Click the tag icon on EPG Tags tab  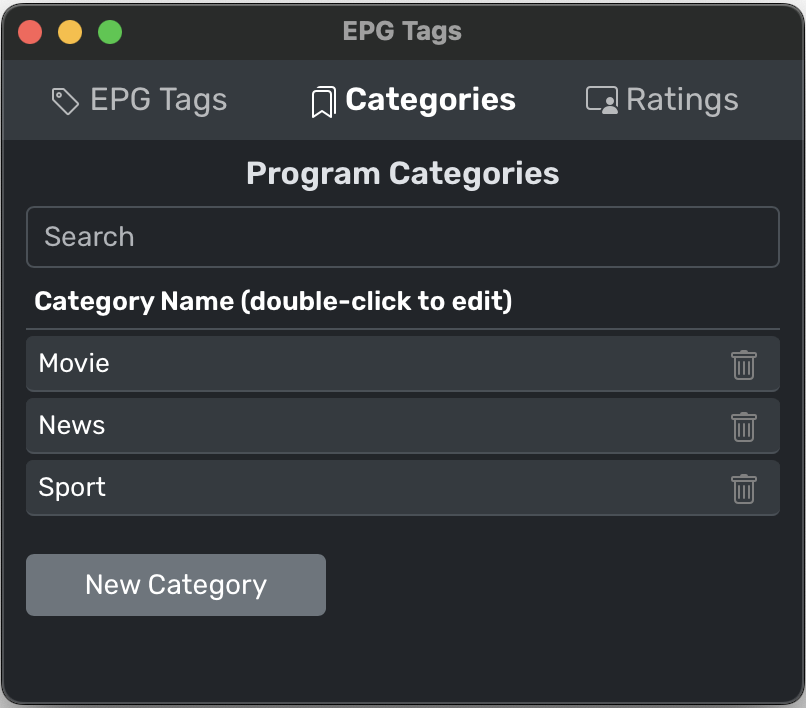coord(65,101)
